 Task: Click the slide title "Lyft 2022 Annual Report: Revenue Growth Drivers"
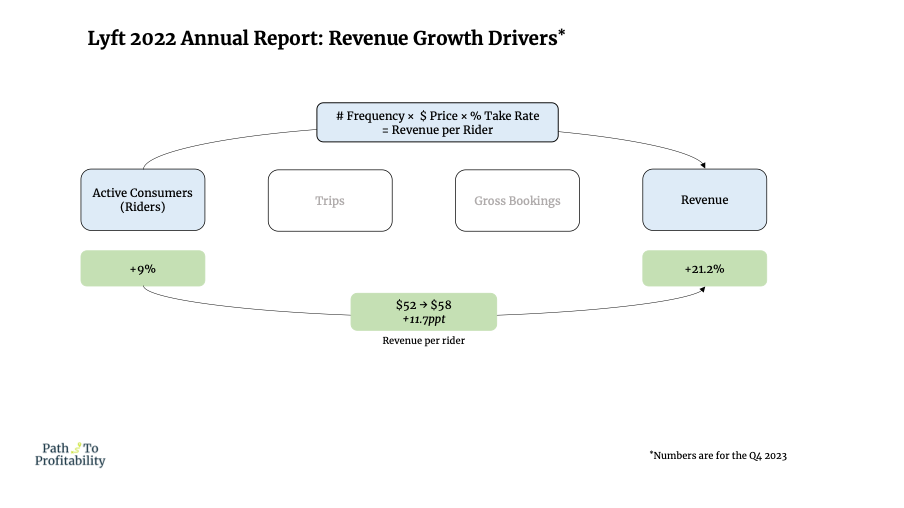pyautogui.click(x=326, y=38)
